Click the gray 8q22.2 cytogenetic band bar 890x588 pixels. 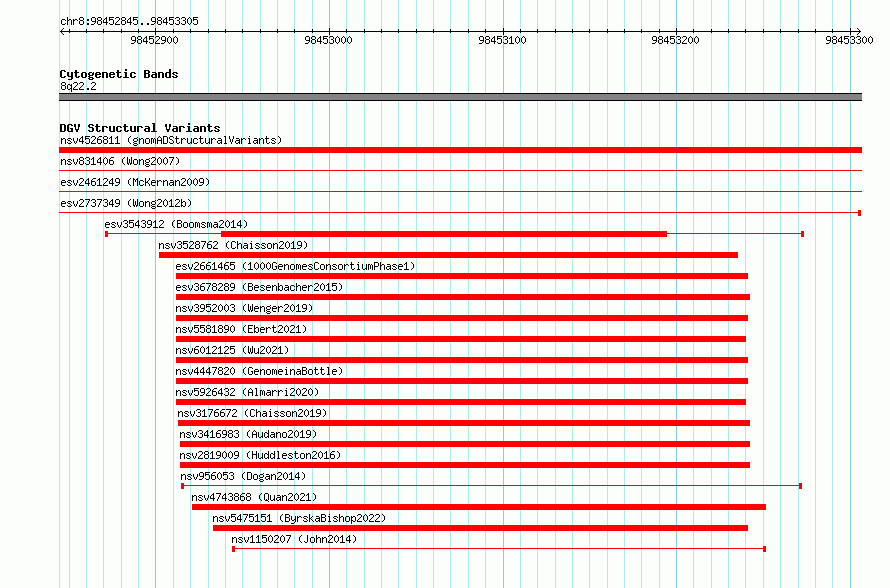(x=460, y=97)
